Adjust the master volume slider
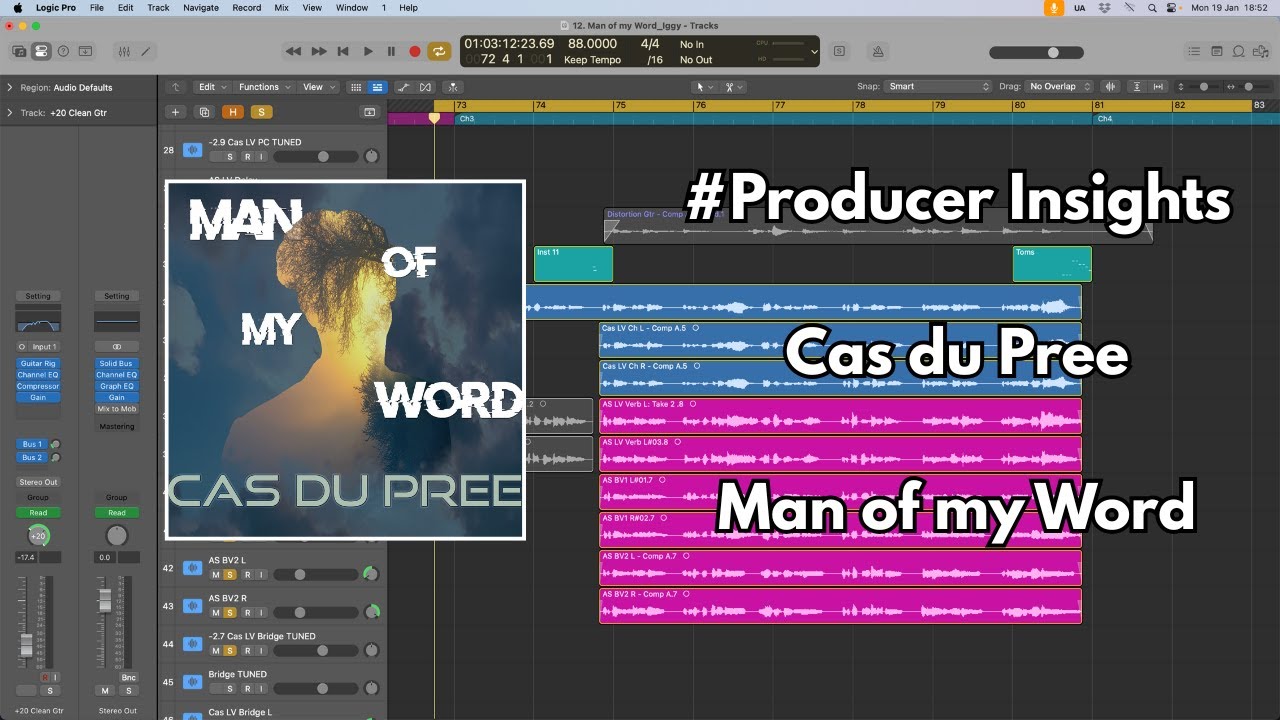 (1037, 52)
